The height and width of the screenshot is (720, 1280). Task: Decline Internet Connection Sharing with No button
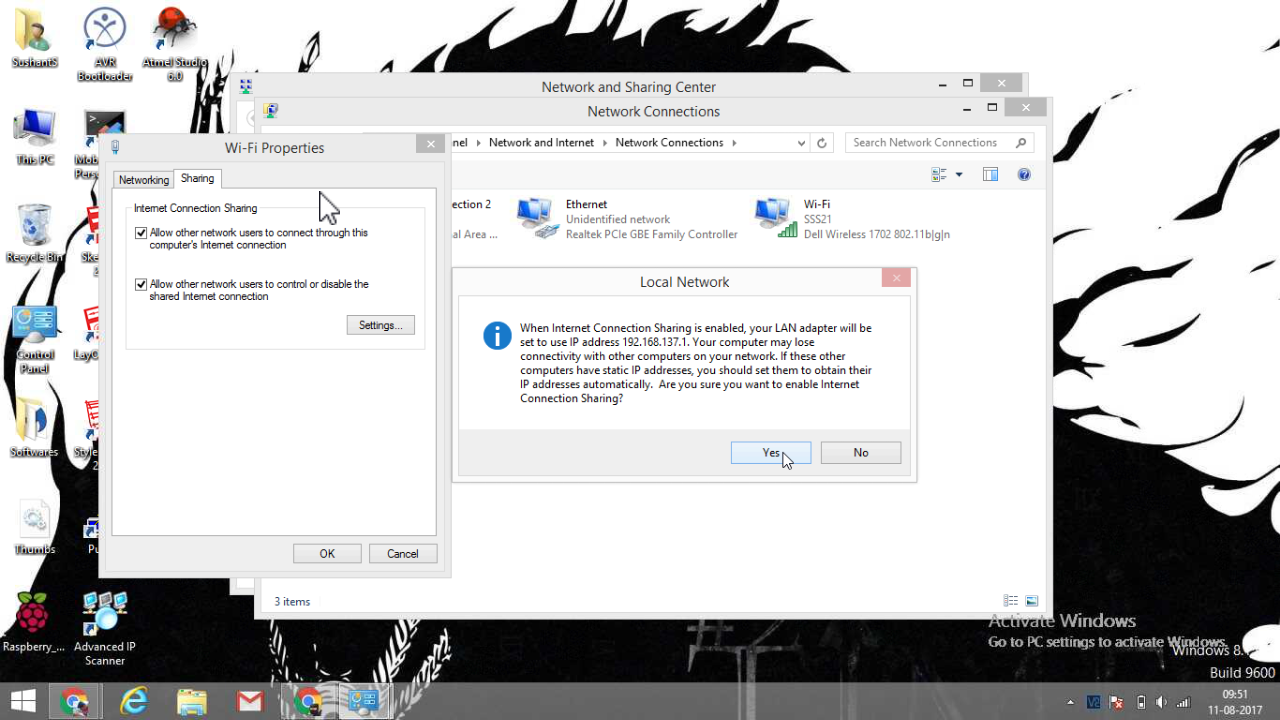[861, 453]
